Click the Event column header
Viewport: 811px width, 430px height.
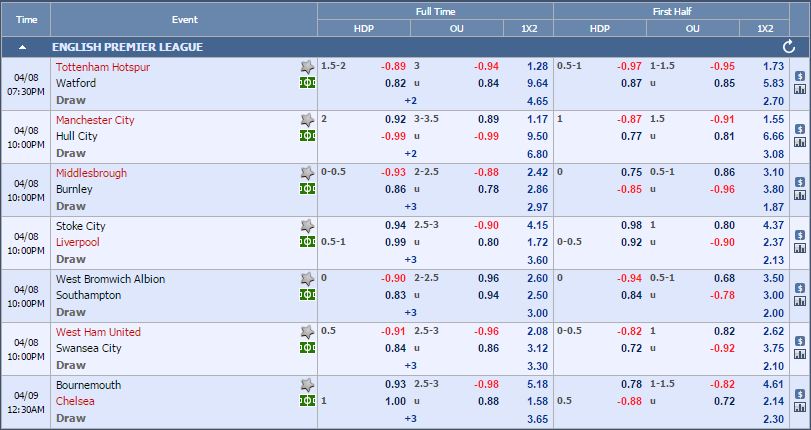tap(185, 20)
